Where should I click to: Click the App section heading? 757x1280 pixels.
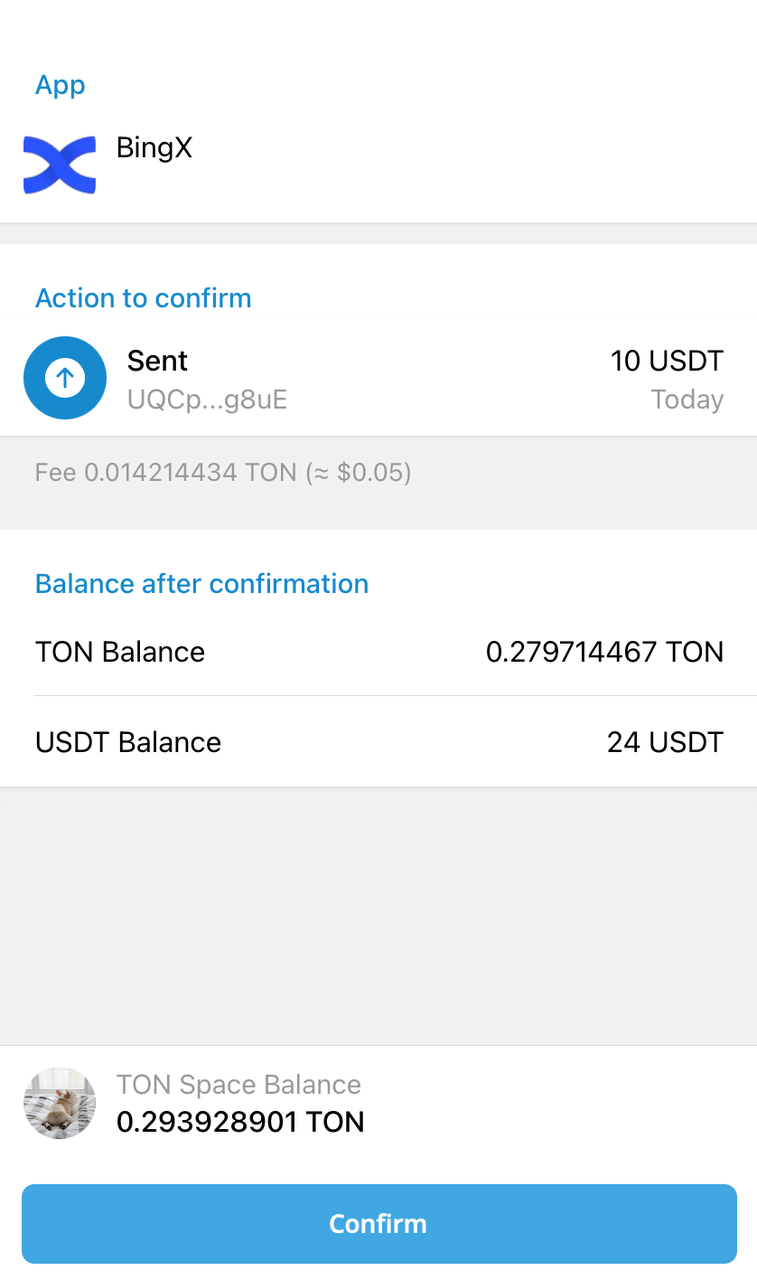(60, 85)
